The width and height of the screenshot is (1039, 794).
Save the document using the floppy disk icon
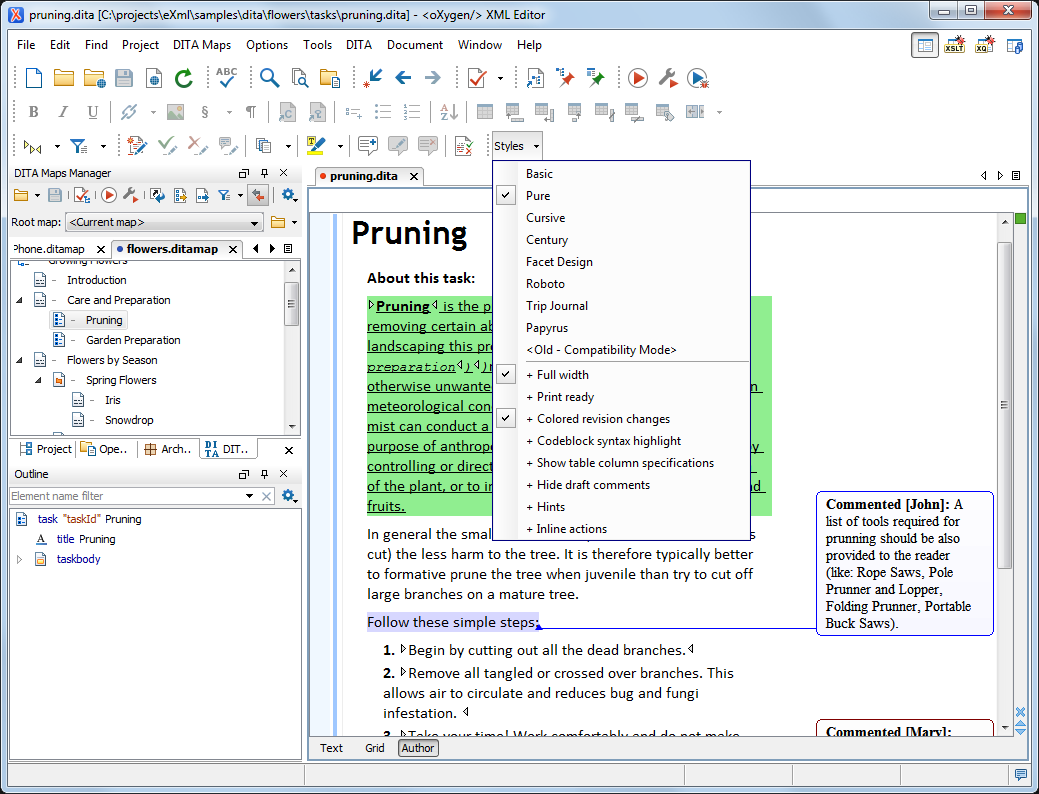coord(124,78)
